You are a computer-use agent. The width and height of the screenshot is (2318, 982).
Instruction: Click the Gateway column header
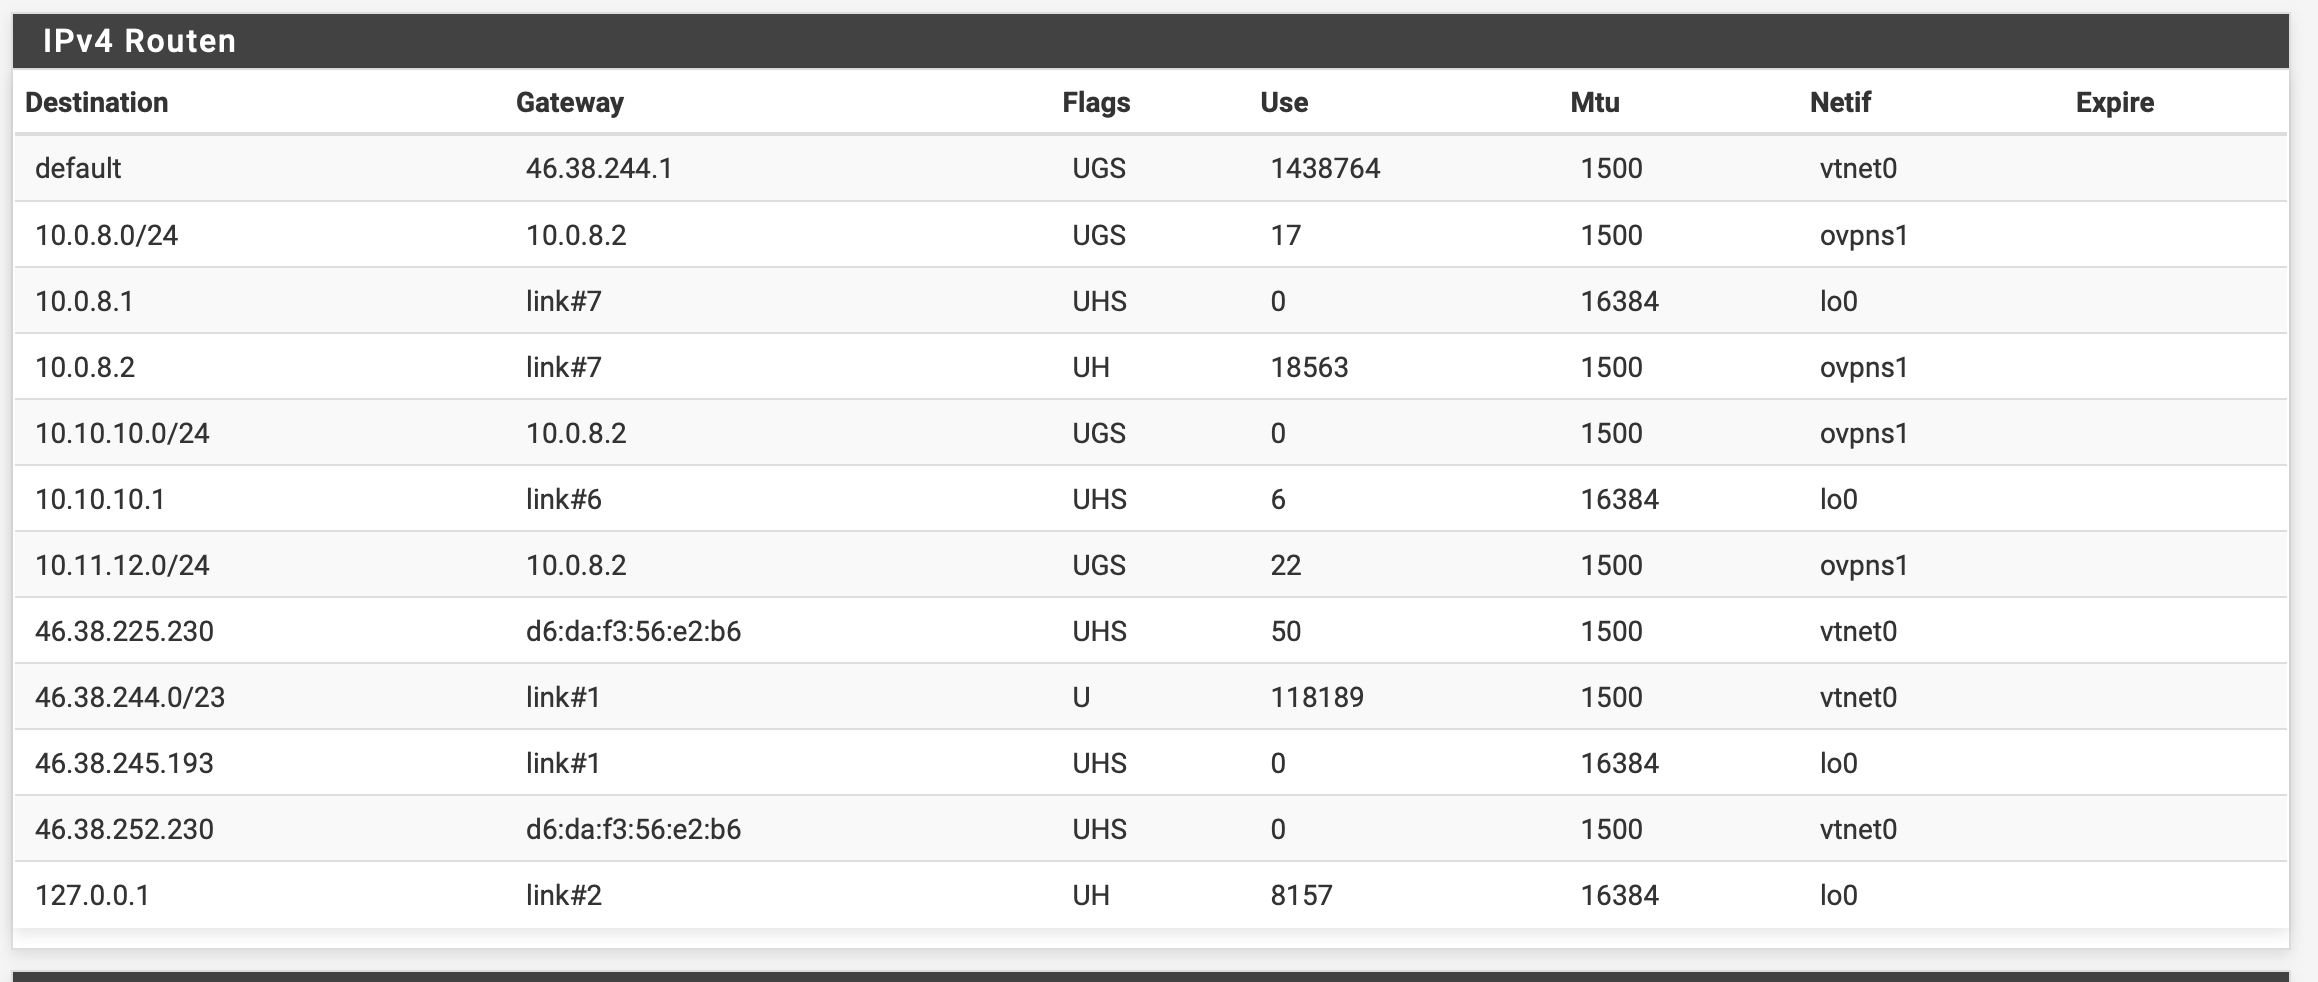pyautogui.click(x=569, y=102)
